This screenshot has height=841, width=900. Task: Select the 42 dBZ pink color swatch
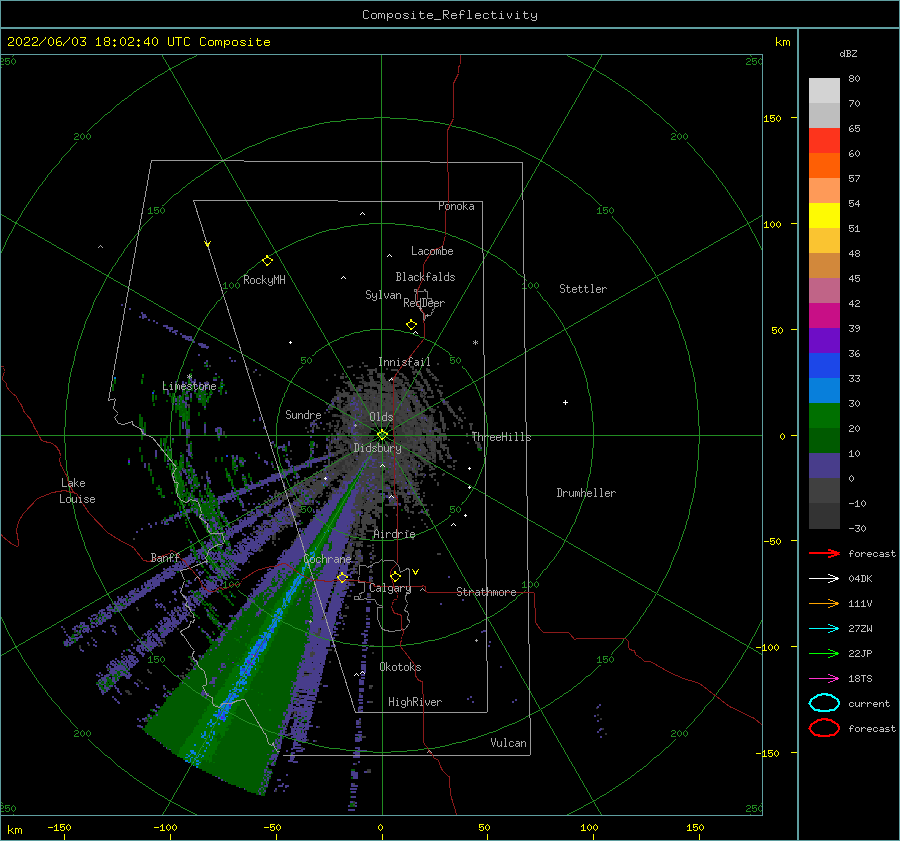click(x=824, y=290)
